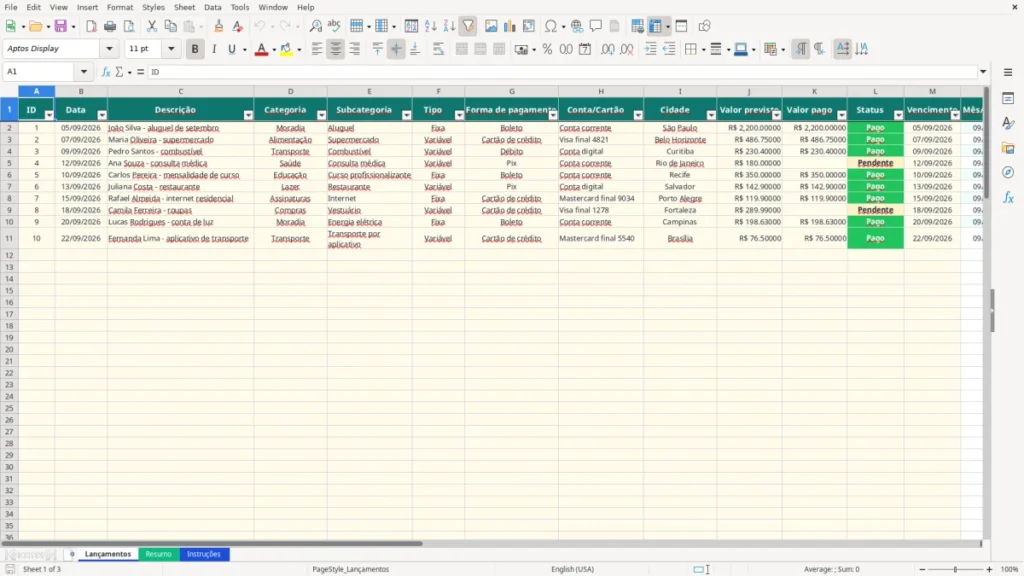Toggle Bold formatting
This screenshot has height=576, width=1024.
(x=195, y=49)
